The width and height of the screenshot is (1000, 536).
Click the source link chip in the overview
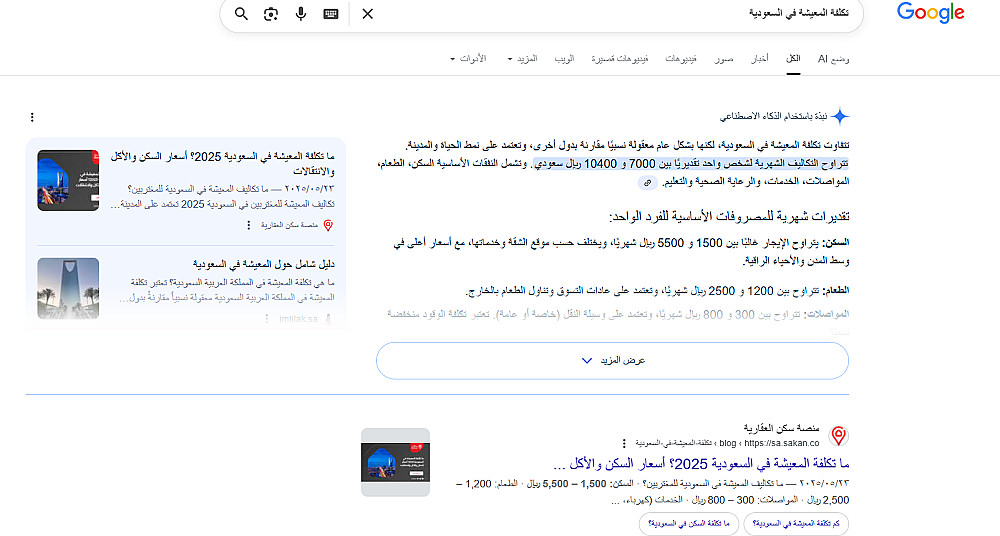(x=647, y=182)
